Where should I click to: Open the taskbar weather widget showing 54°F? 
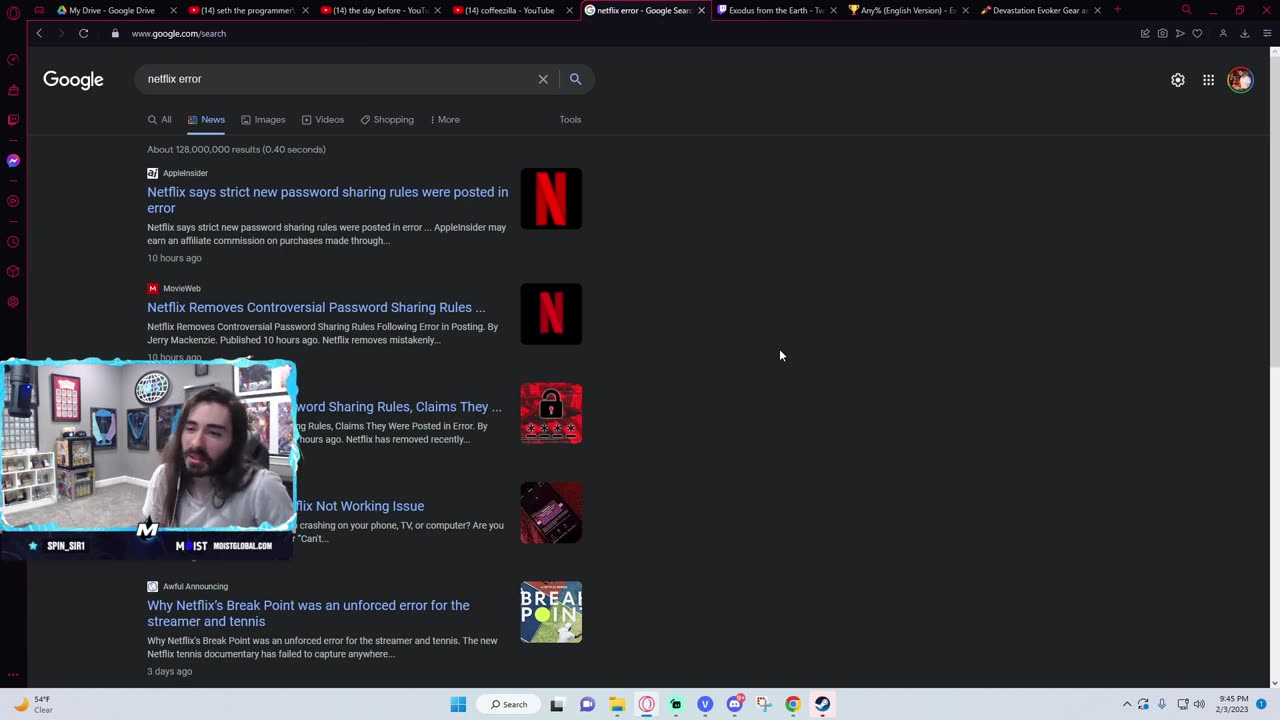coord(32,704)
